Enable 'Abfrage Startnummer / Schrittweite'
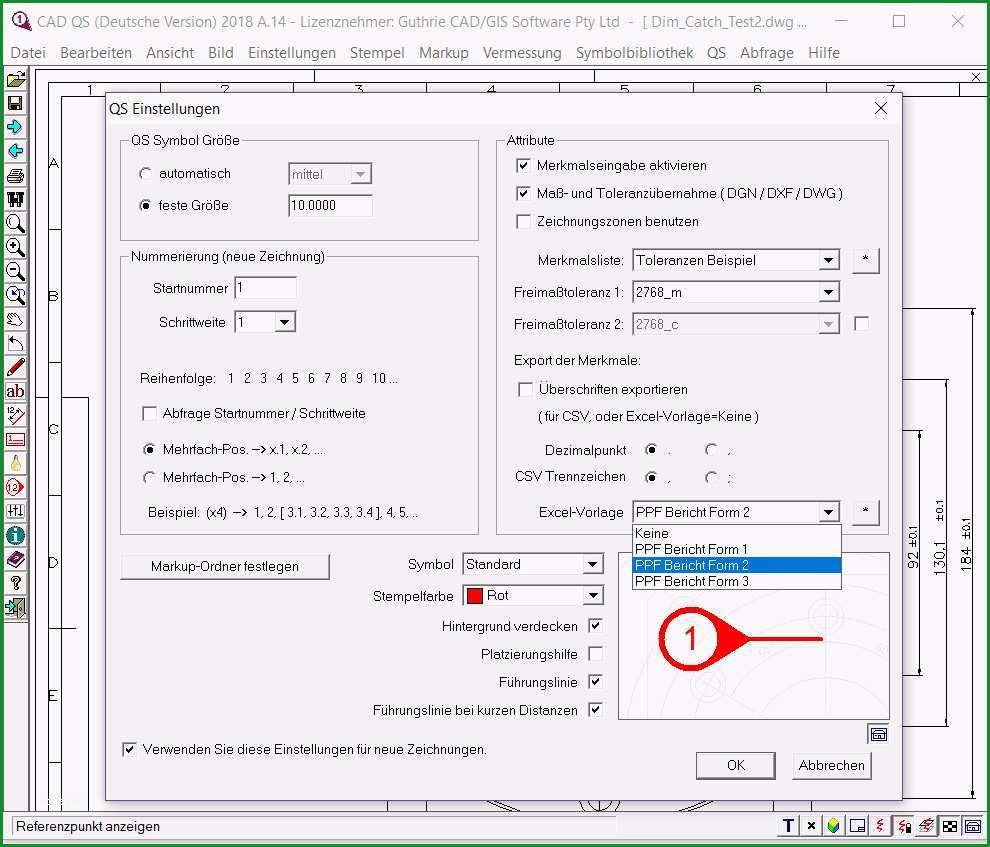This screenshot has height=847, width=990. 150,413
